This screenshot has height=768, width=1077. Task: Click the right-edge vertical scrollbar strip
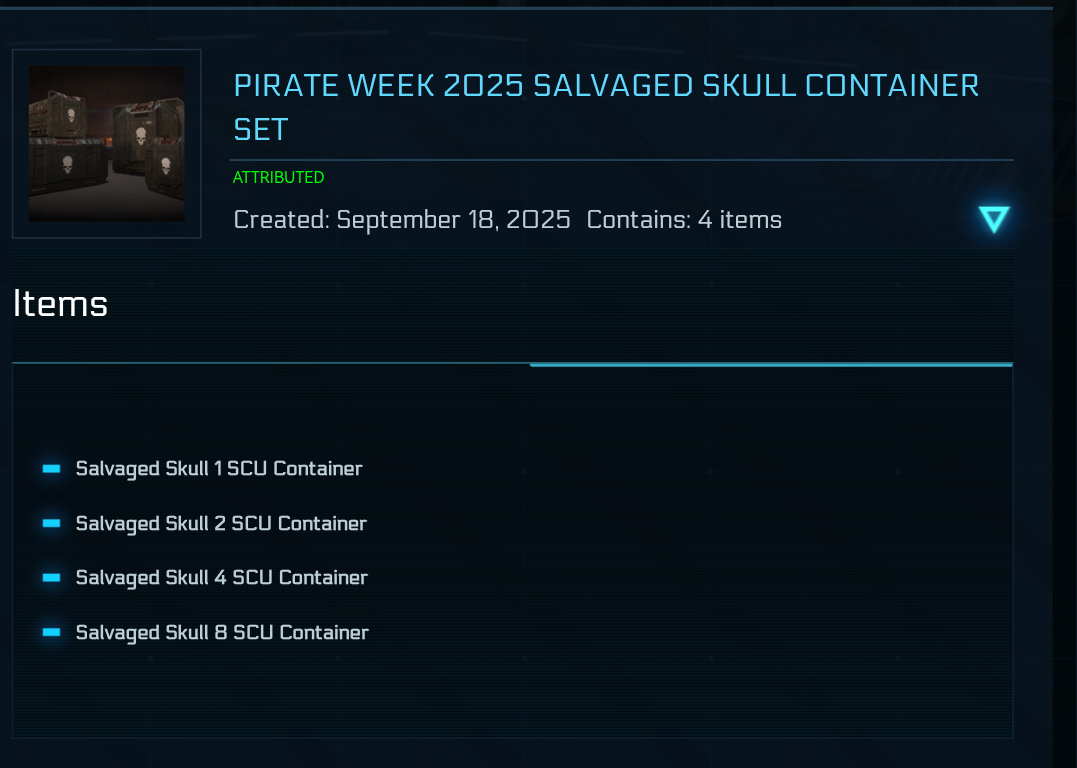[x=1064, y=400]
